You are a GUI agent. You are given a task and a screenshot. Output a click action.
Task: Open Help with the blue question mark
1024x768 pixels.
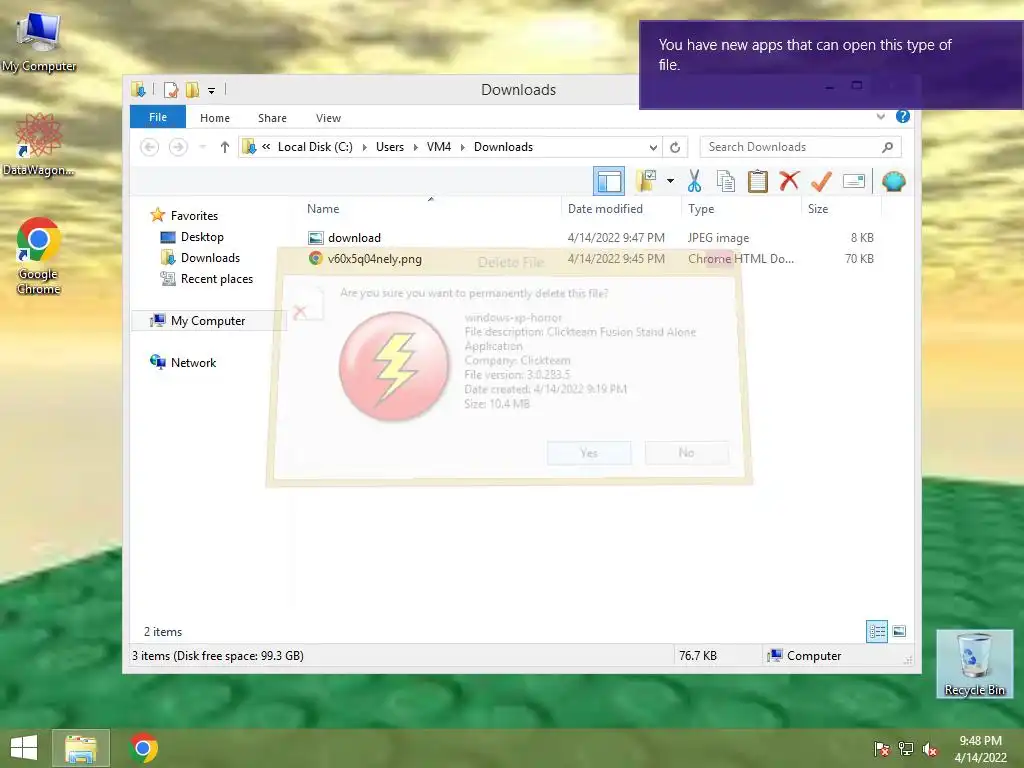(x=903, y=116)
